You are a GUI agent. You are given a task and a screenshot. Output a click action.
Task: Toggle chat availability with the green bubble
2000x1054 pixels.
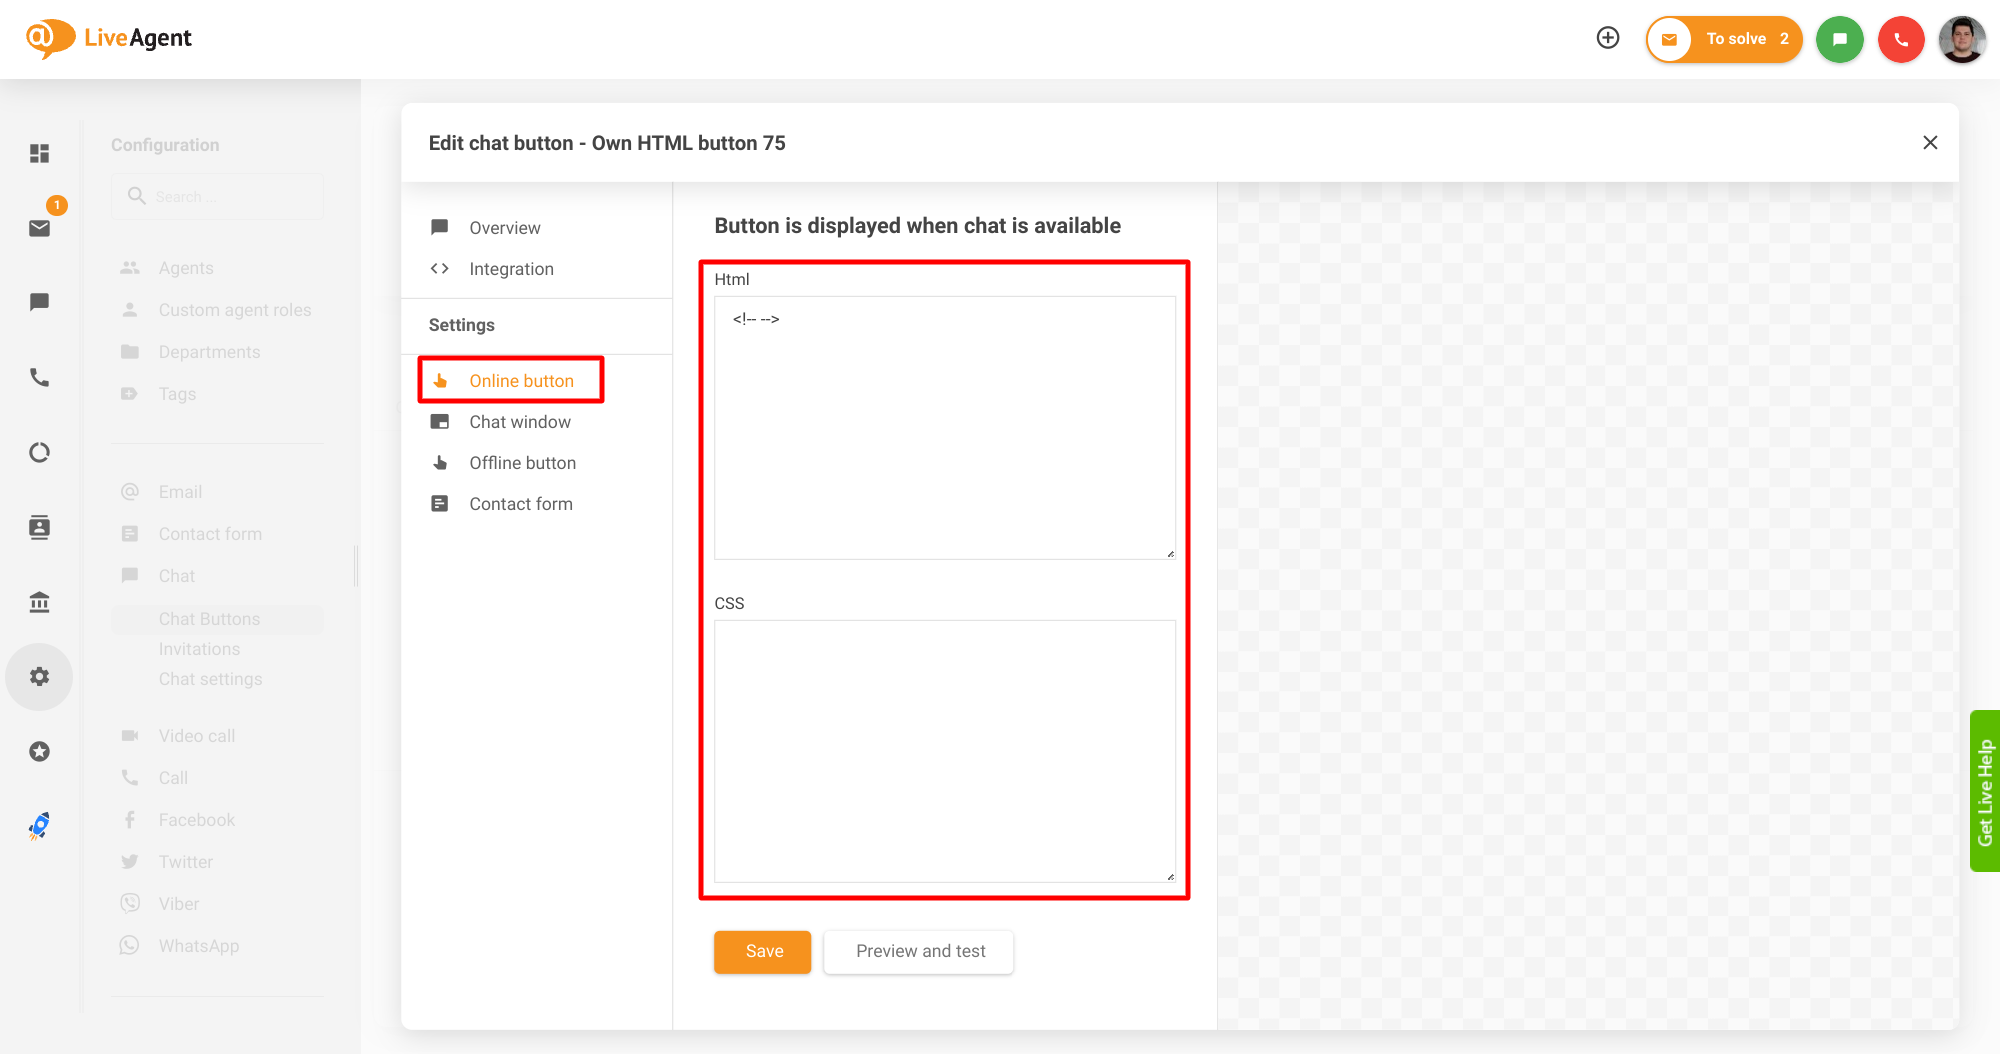[x=1840, y=39]
